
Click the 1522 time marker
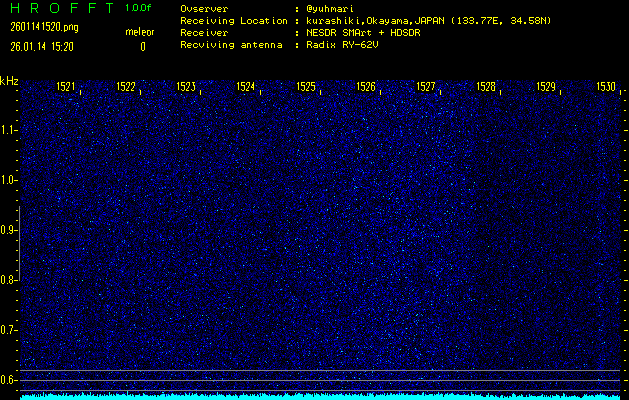(x=126, y=87)
